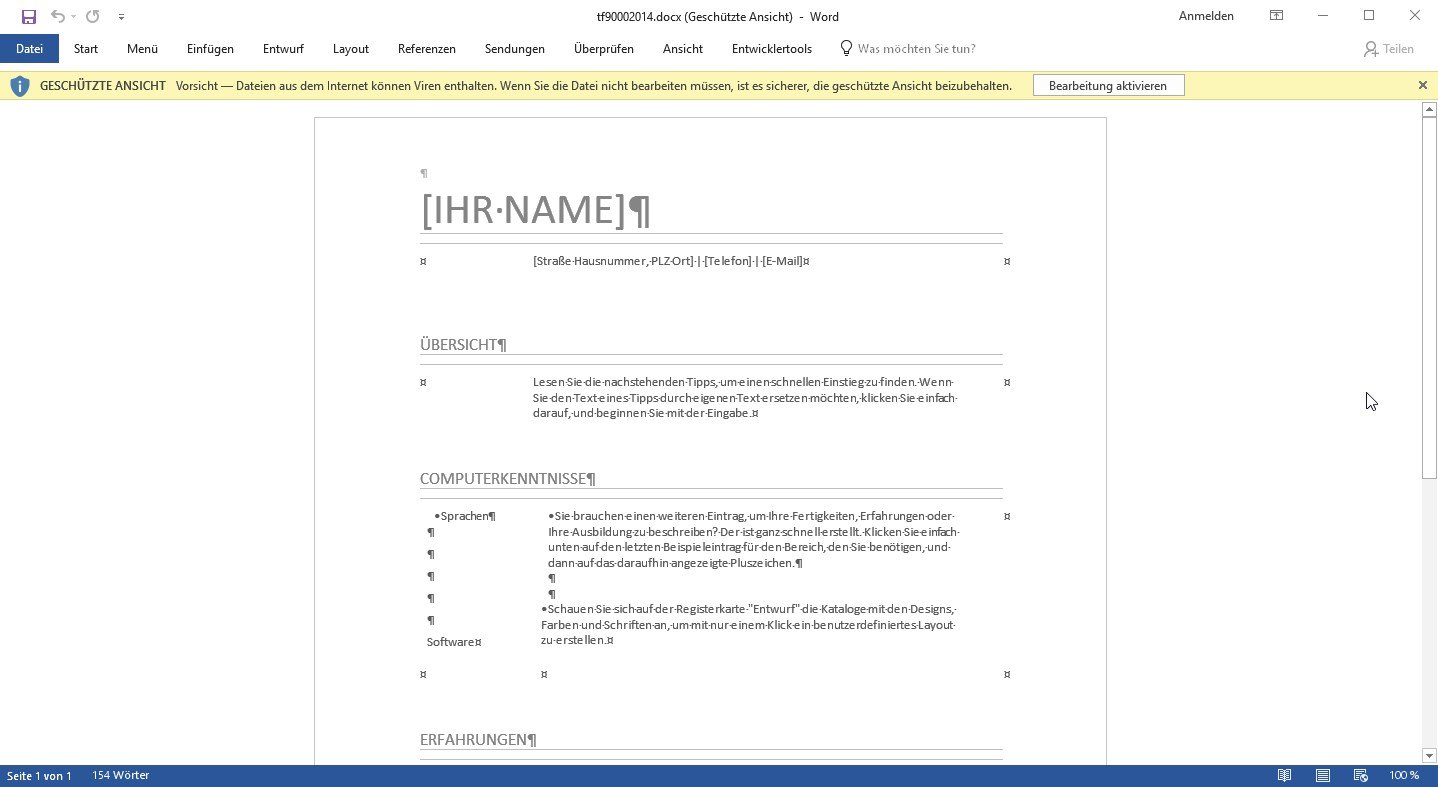
Task: Open the Datei tab
Action: click(29, 48)
